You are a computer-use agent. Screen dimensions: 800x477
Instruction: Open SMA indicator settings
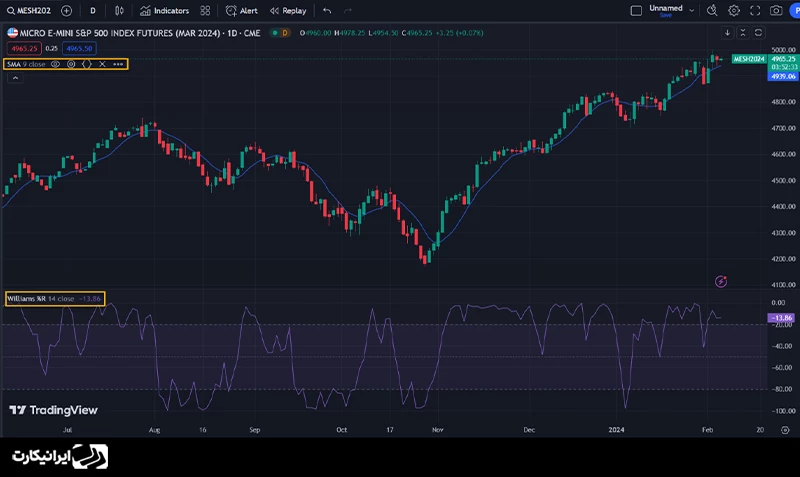click(x=71, y=64)
